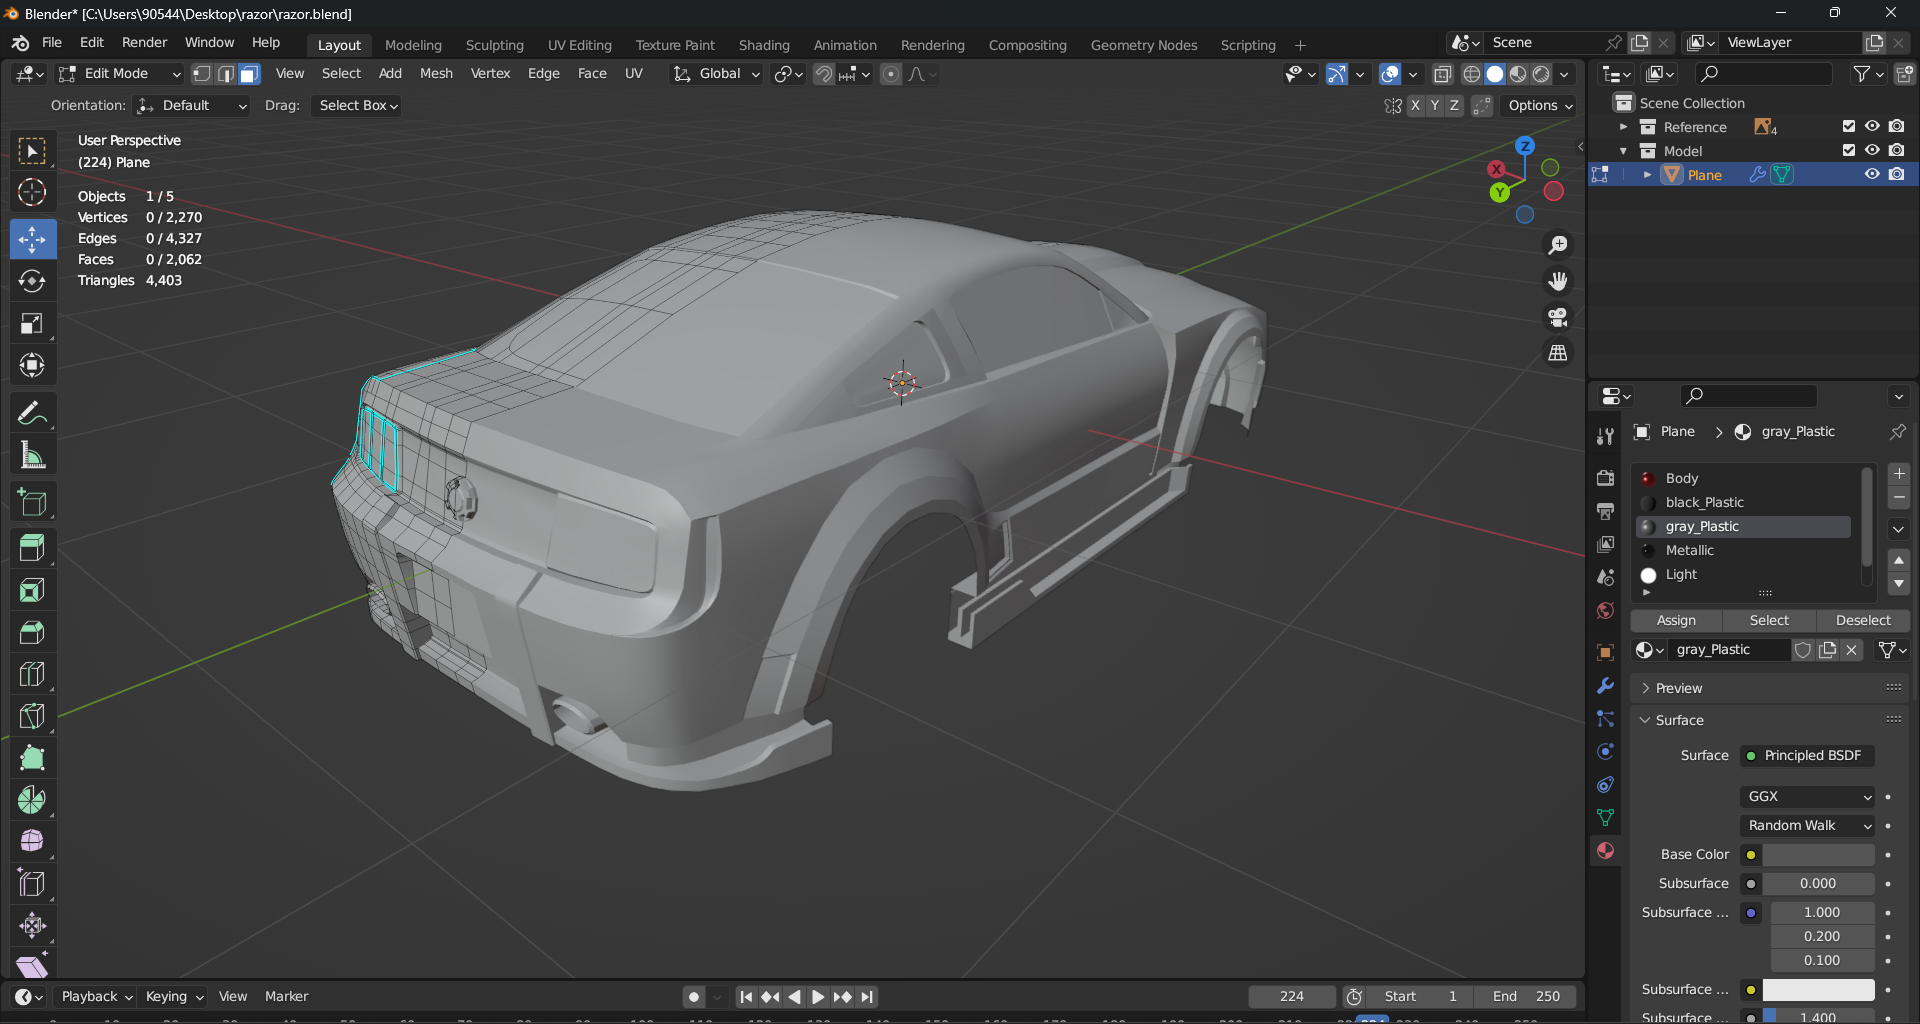This screenshot has height=1024, width=1920.
Task: Open the Modifiers wrench tab
Action: tap(1605, 686)
